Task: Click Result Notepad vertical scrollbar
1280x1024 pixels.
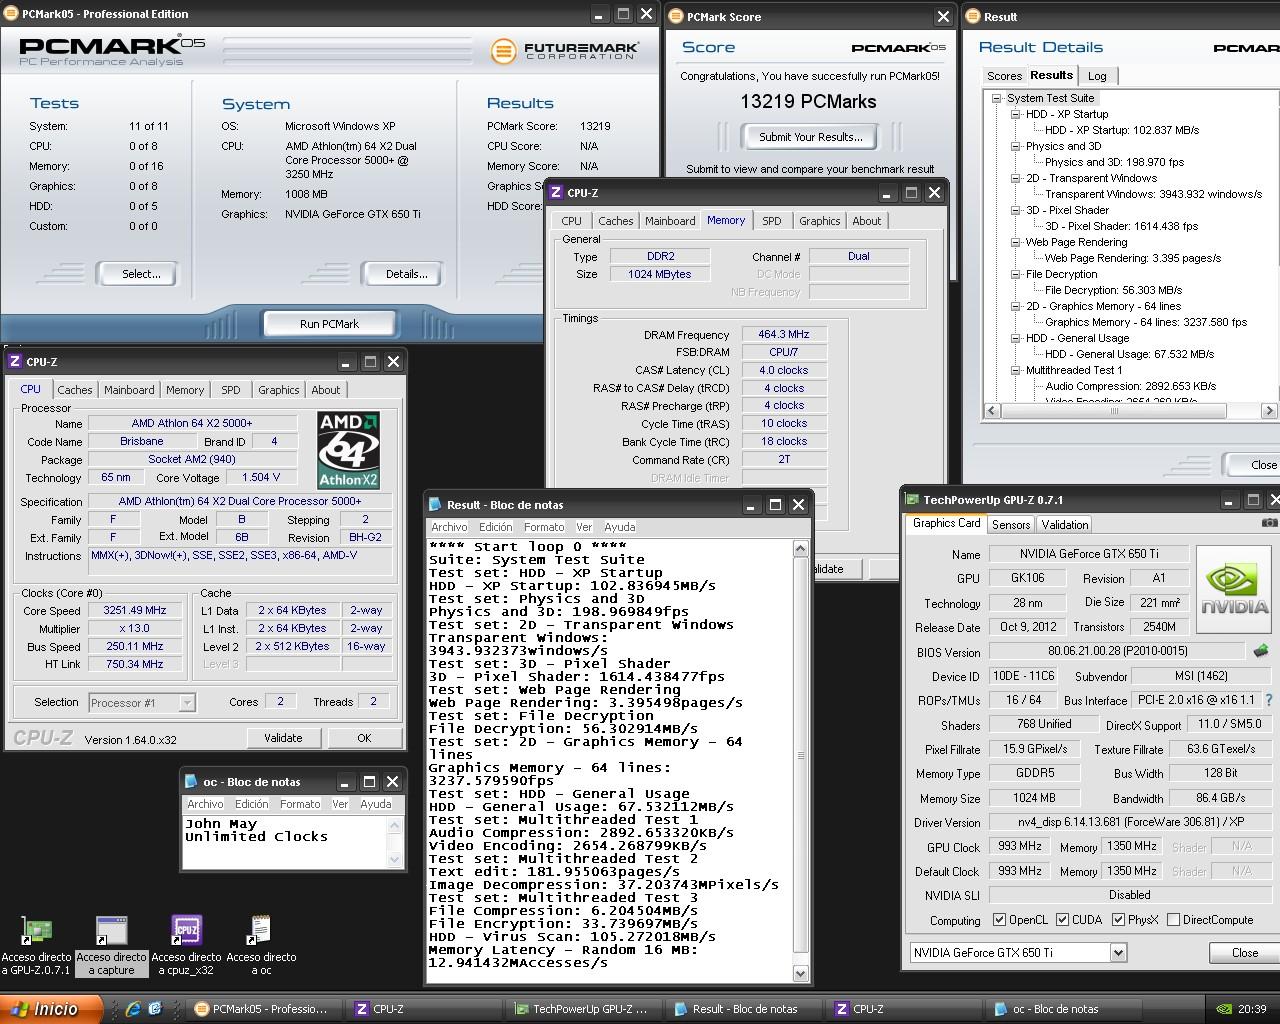Action: point(800,760)
